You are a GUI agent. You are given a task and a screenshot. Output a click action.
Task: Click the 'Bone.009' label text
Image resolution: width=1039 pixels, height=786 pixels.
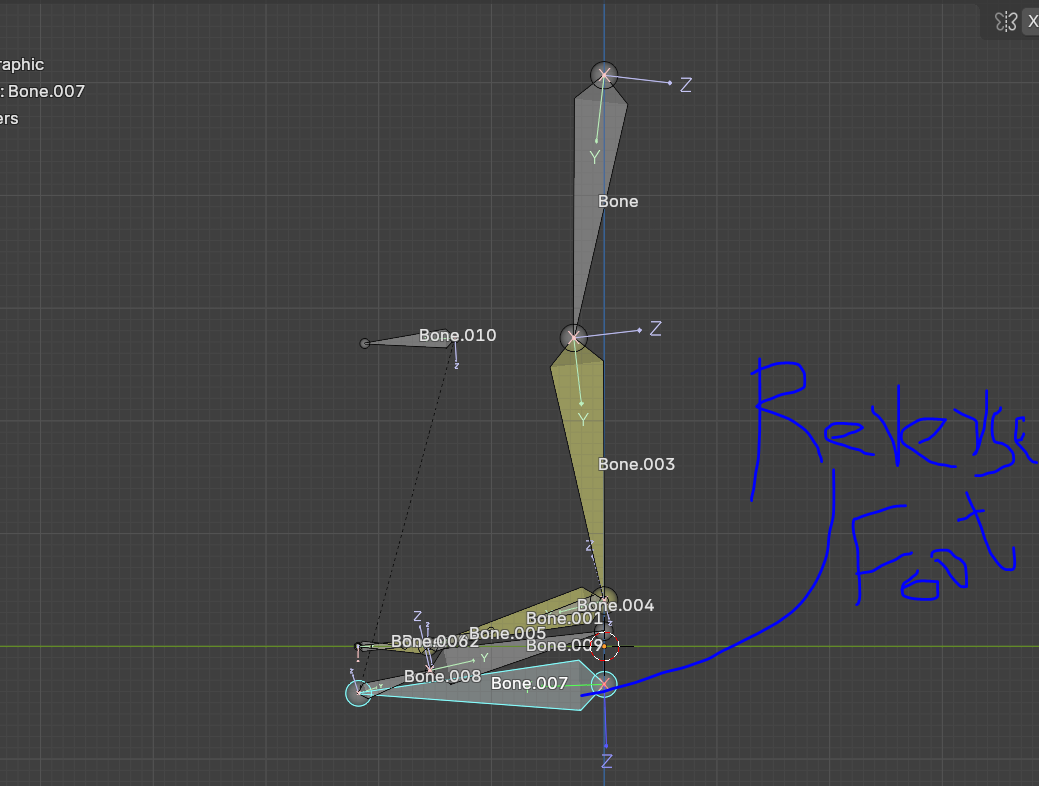[x=565, y=646]
